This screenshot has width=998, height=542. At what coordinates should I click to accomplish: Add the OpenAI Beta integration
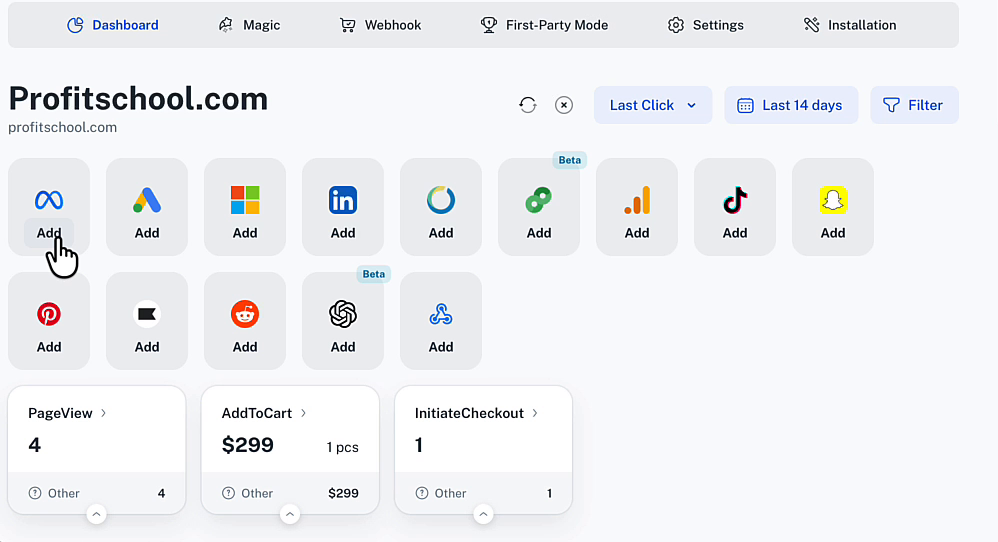click(x=343, y=347)
